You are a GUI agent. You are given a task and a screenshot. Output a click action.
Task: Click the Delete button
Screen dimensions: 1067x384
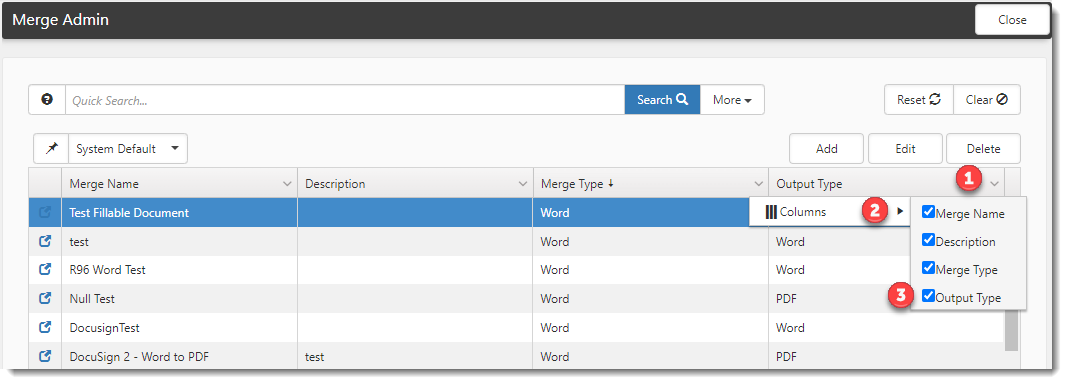tap(983, 148)
